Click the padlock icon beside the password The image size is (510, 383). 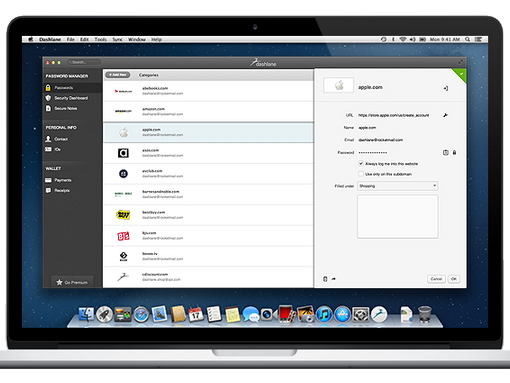pyautogui.click(x=454, y=153)
